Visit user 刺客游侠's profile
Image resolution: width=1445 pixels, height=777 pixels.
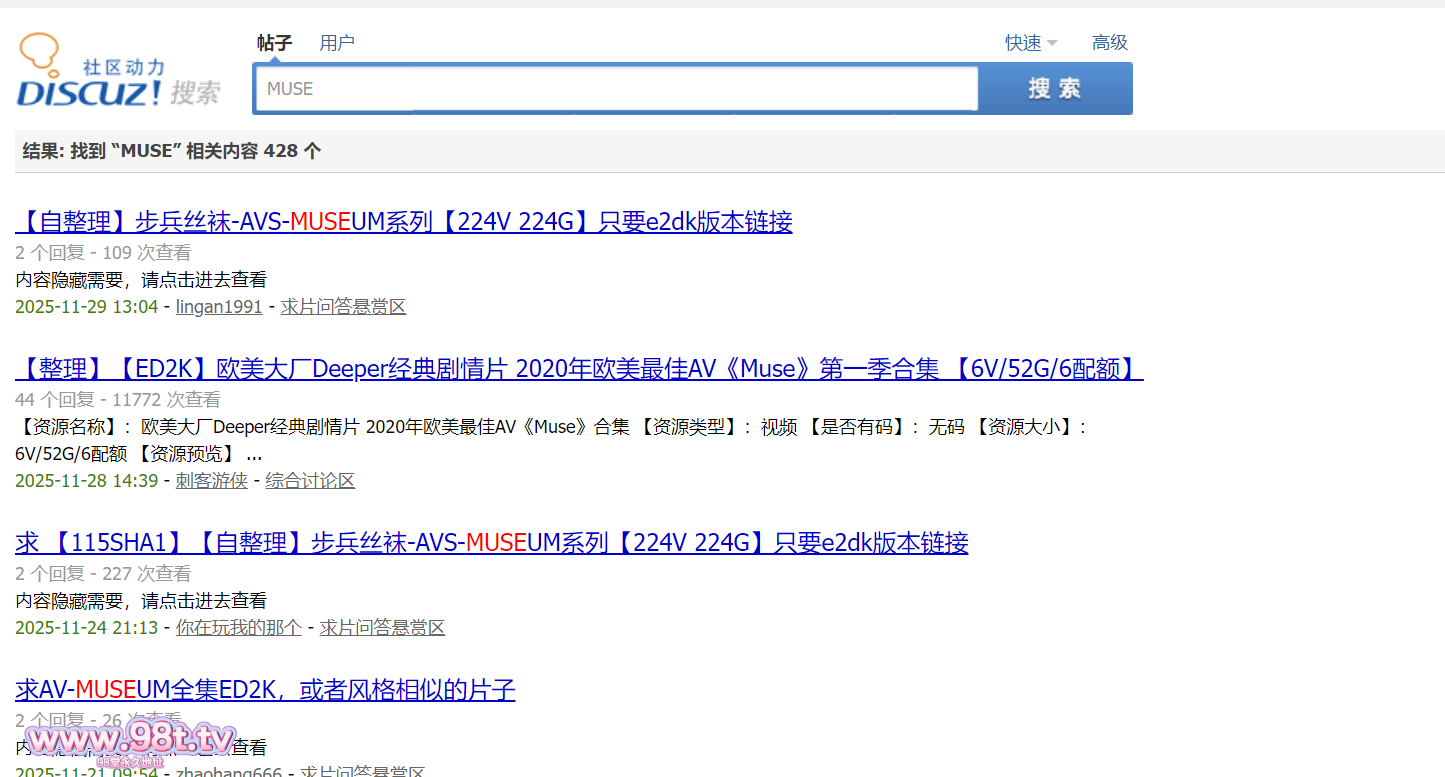click(x=211, y=480)
